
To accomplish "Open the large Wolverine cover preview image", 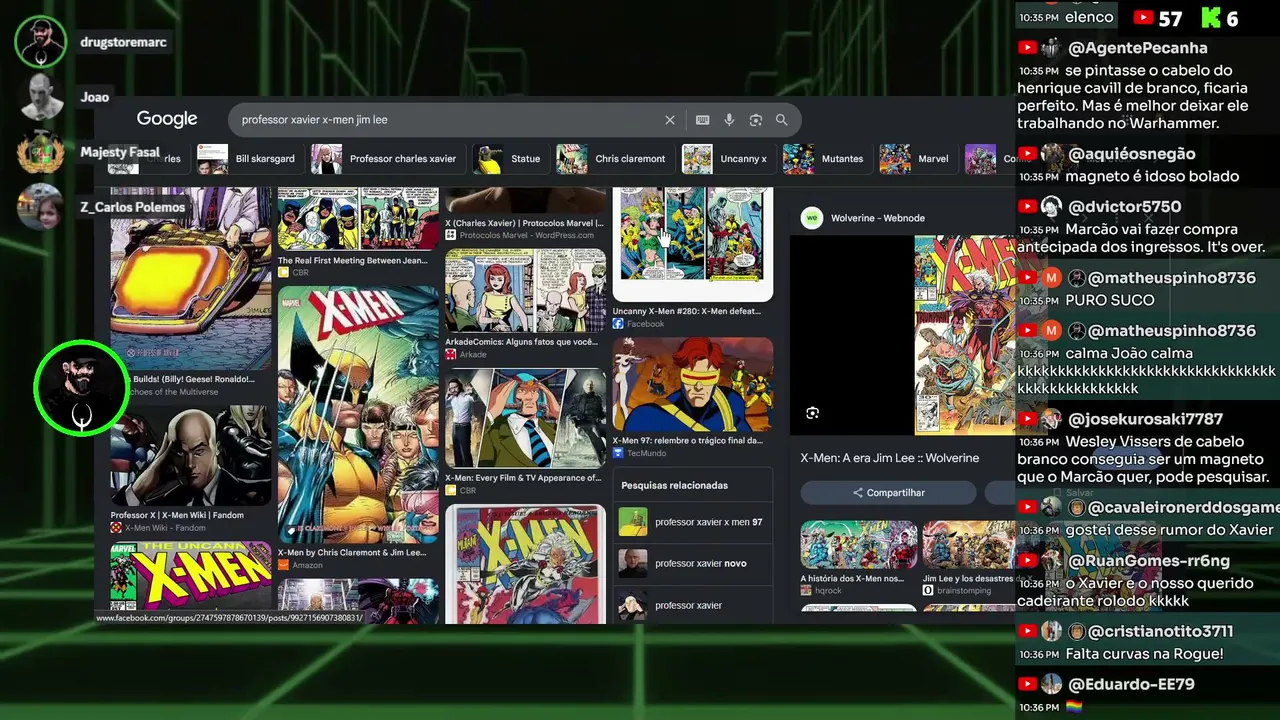I will coord(965,335).
